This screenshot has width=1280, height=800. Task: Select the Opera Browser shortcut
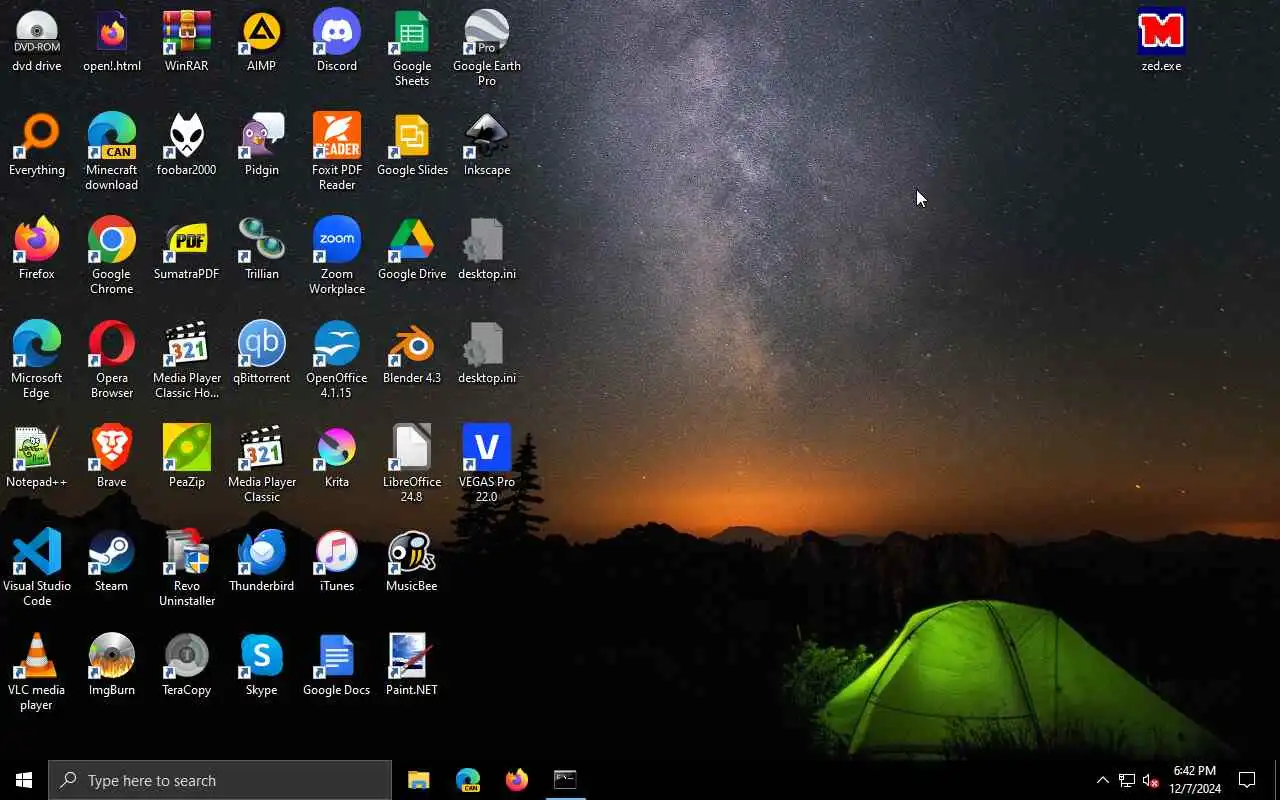tap(112, 360)
